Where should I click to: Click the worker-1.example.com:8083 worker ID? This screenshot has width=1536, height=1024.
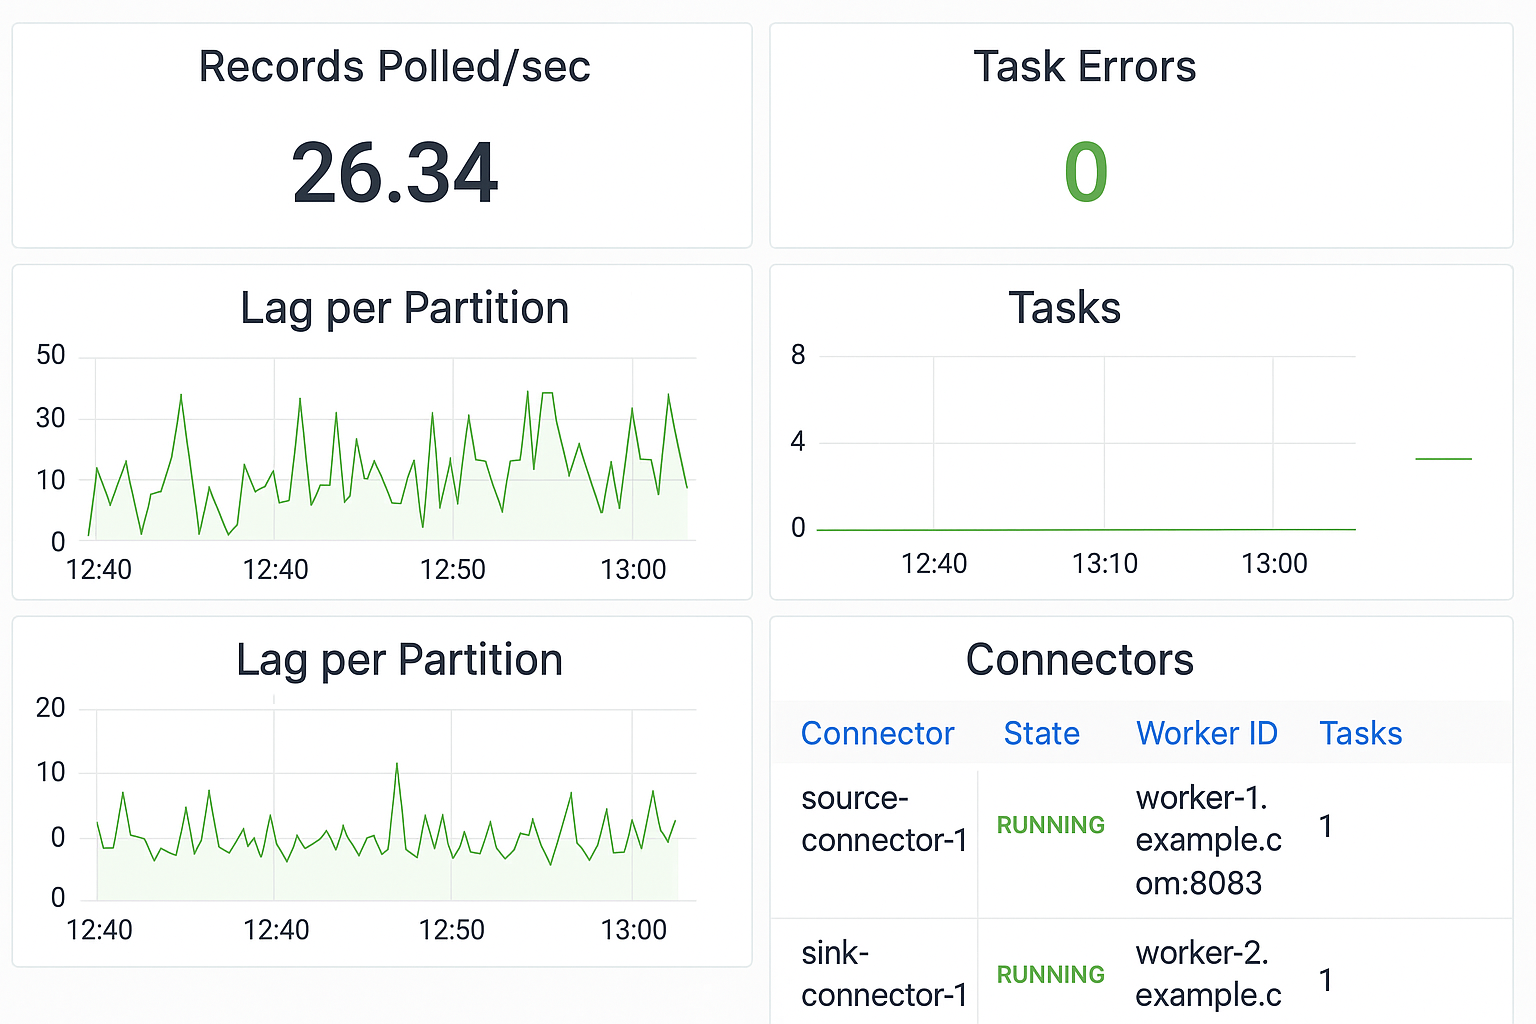pos(1208,840)
